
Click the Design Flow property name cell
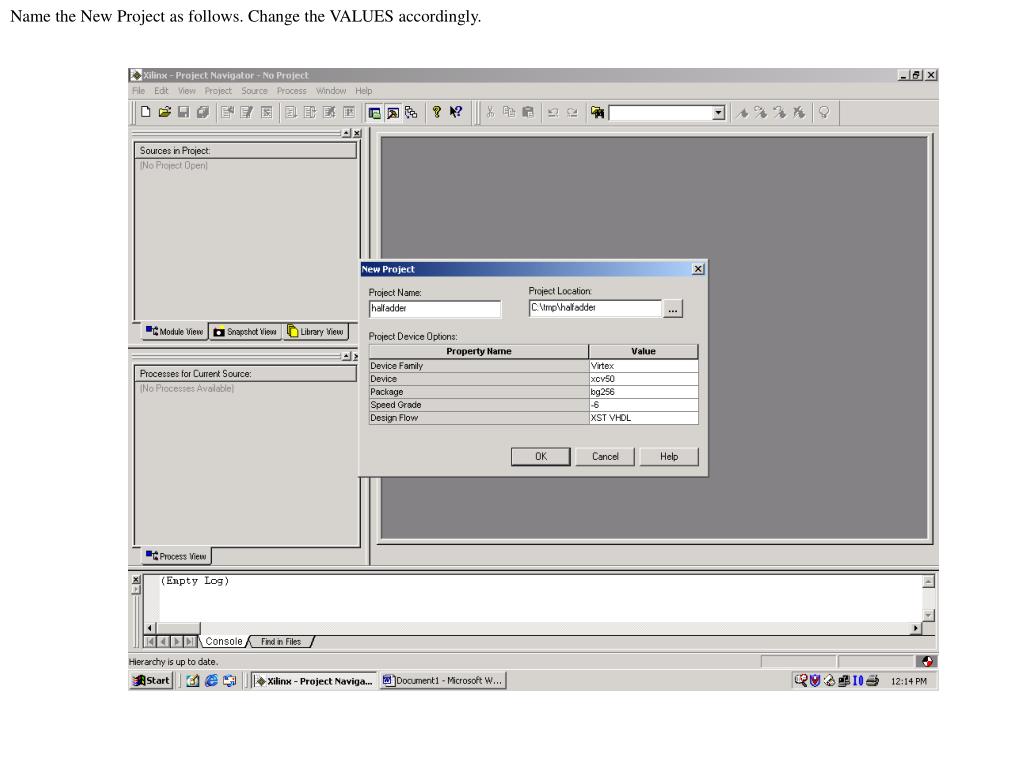pyautogui.click(x=479, y=418)
